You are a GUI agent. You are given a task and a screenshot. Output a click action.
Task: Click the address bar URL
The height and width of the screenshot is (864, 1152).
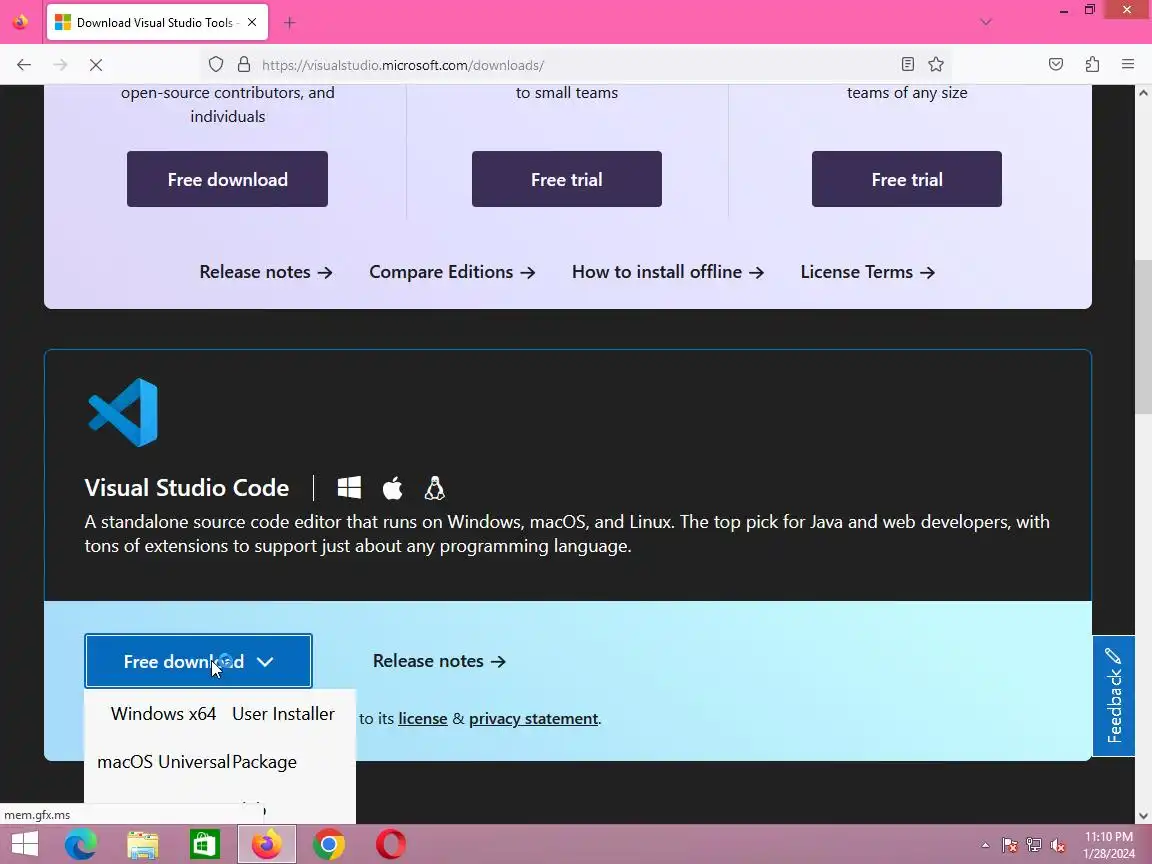(403, 65)
